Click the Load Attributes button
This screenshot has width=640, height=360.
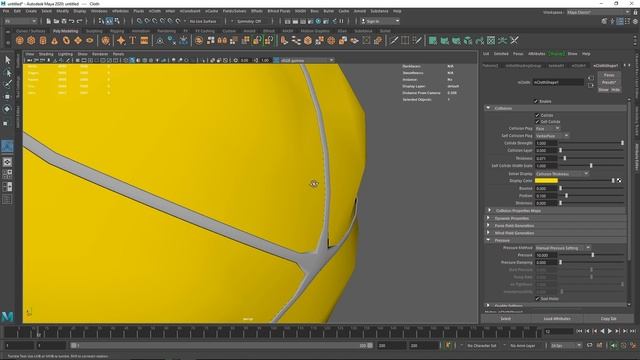(557, 319)
